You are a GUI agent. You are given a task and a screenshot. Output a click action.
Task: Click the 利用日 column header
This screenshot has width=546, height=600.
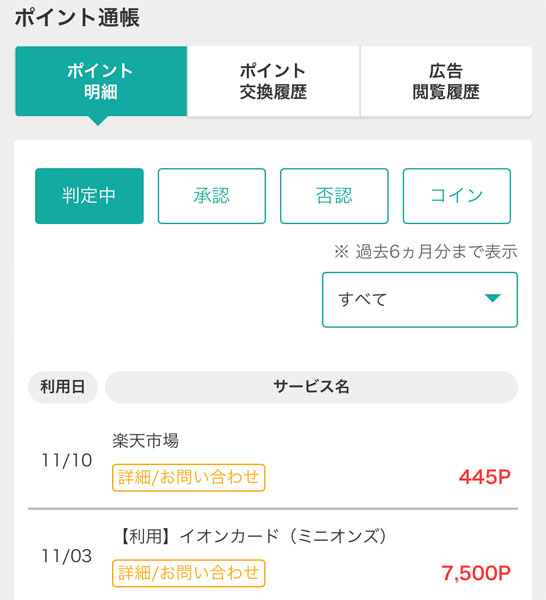pyautogui.click(x=63, y=387)
